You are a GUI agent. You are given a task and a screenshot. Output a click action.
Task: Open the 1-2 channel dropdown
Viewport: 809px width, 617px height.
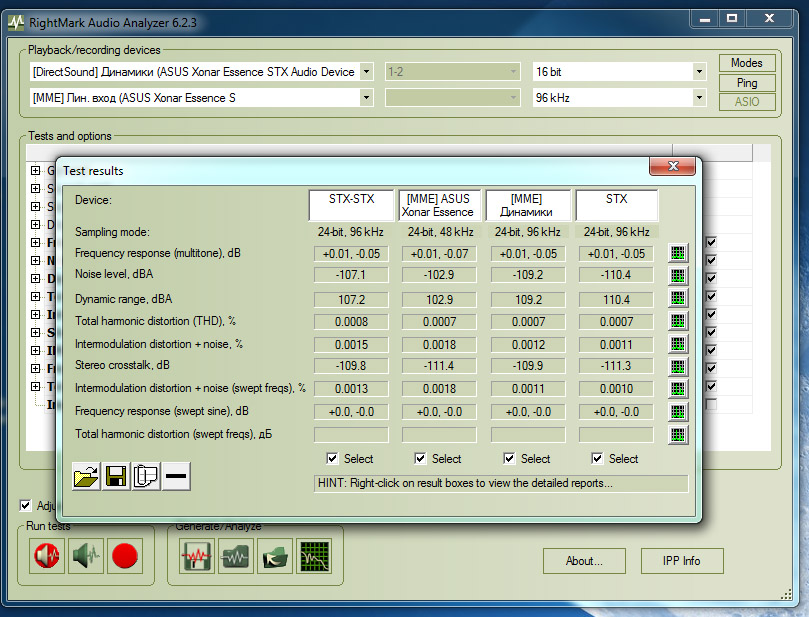pyautogui.click(x=513, y=72)
